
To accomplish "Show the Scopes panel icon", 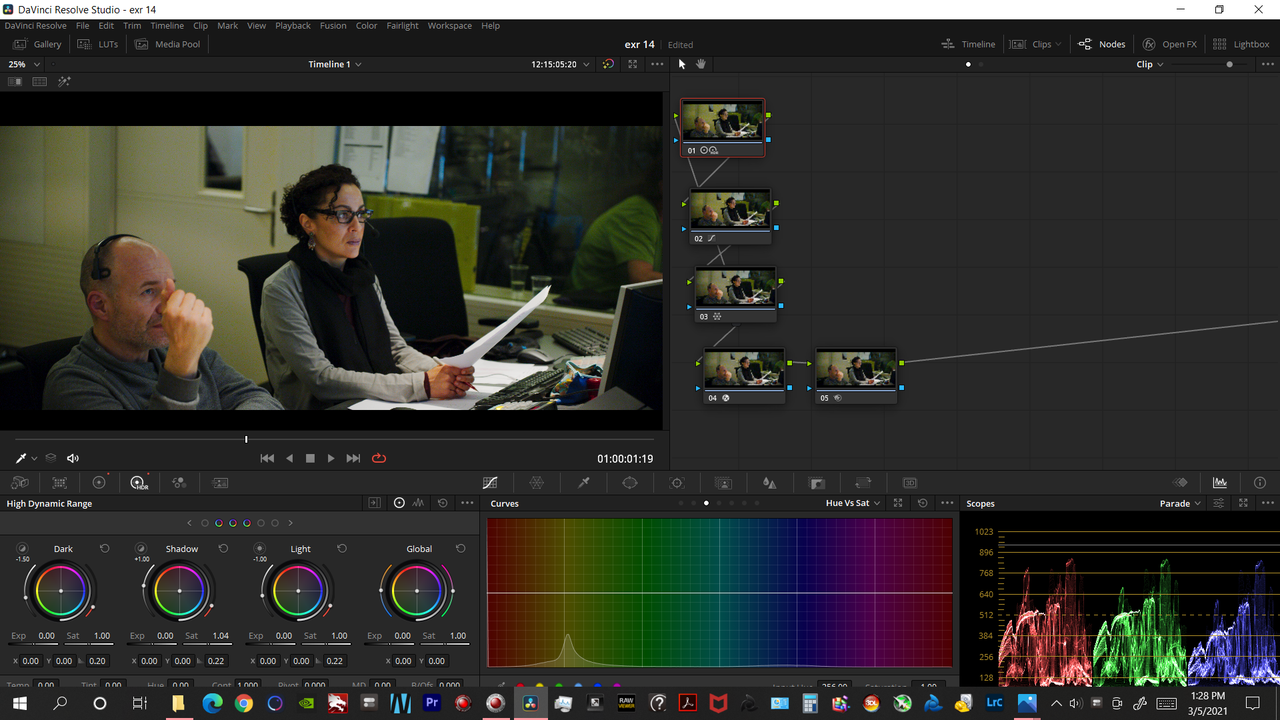I will 1220,483.
